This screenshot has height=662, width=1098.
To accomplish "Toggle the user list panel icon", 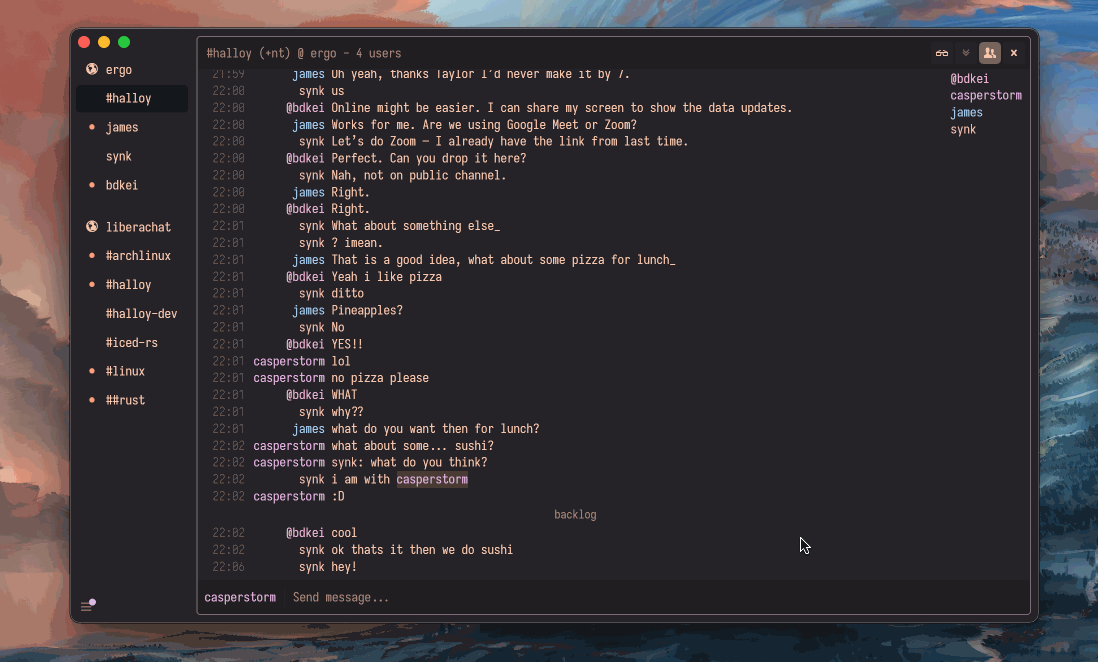I will [989, 53].
